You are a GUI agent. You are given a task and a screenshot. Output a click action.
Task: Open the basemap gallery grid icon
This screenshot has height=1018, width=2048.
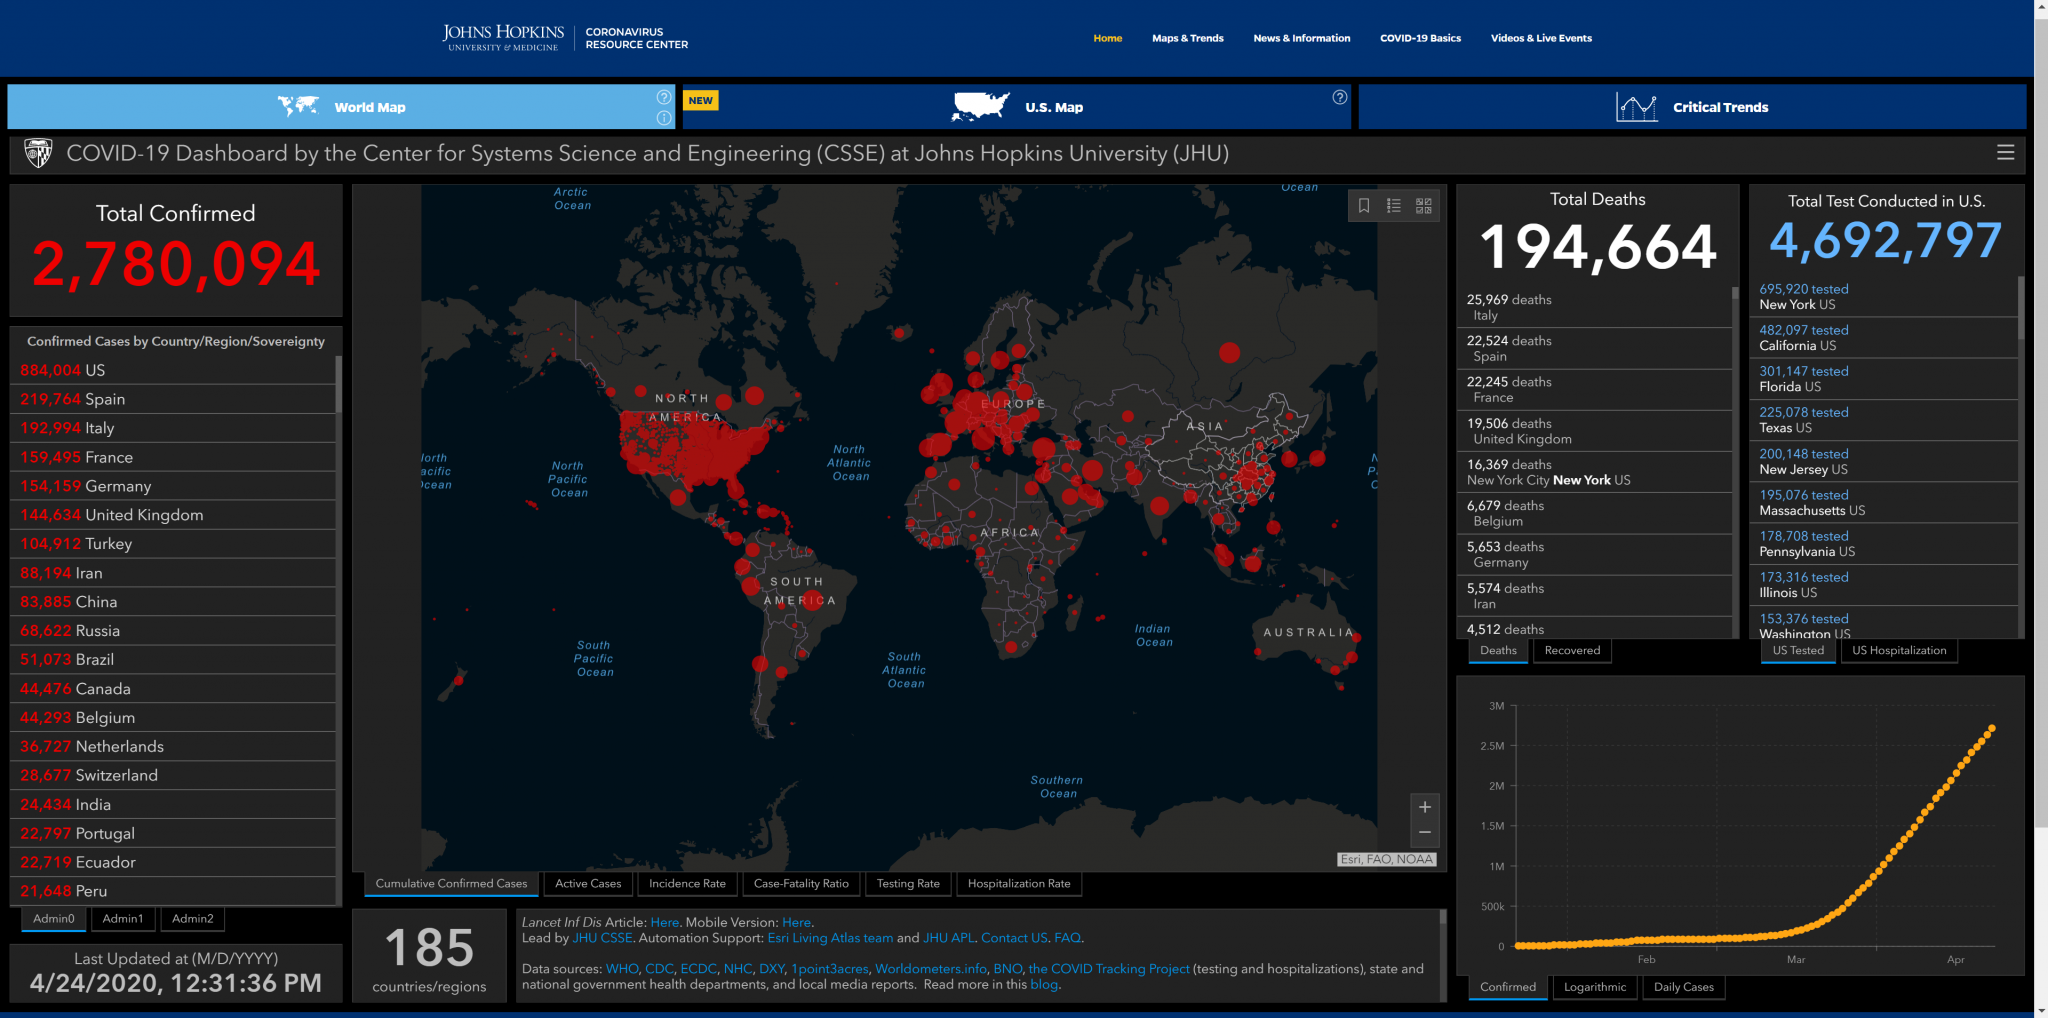tap(1424, 206)
